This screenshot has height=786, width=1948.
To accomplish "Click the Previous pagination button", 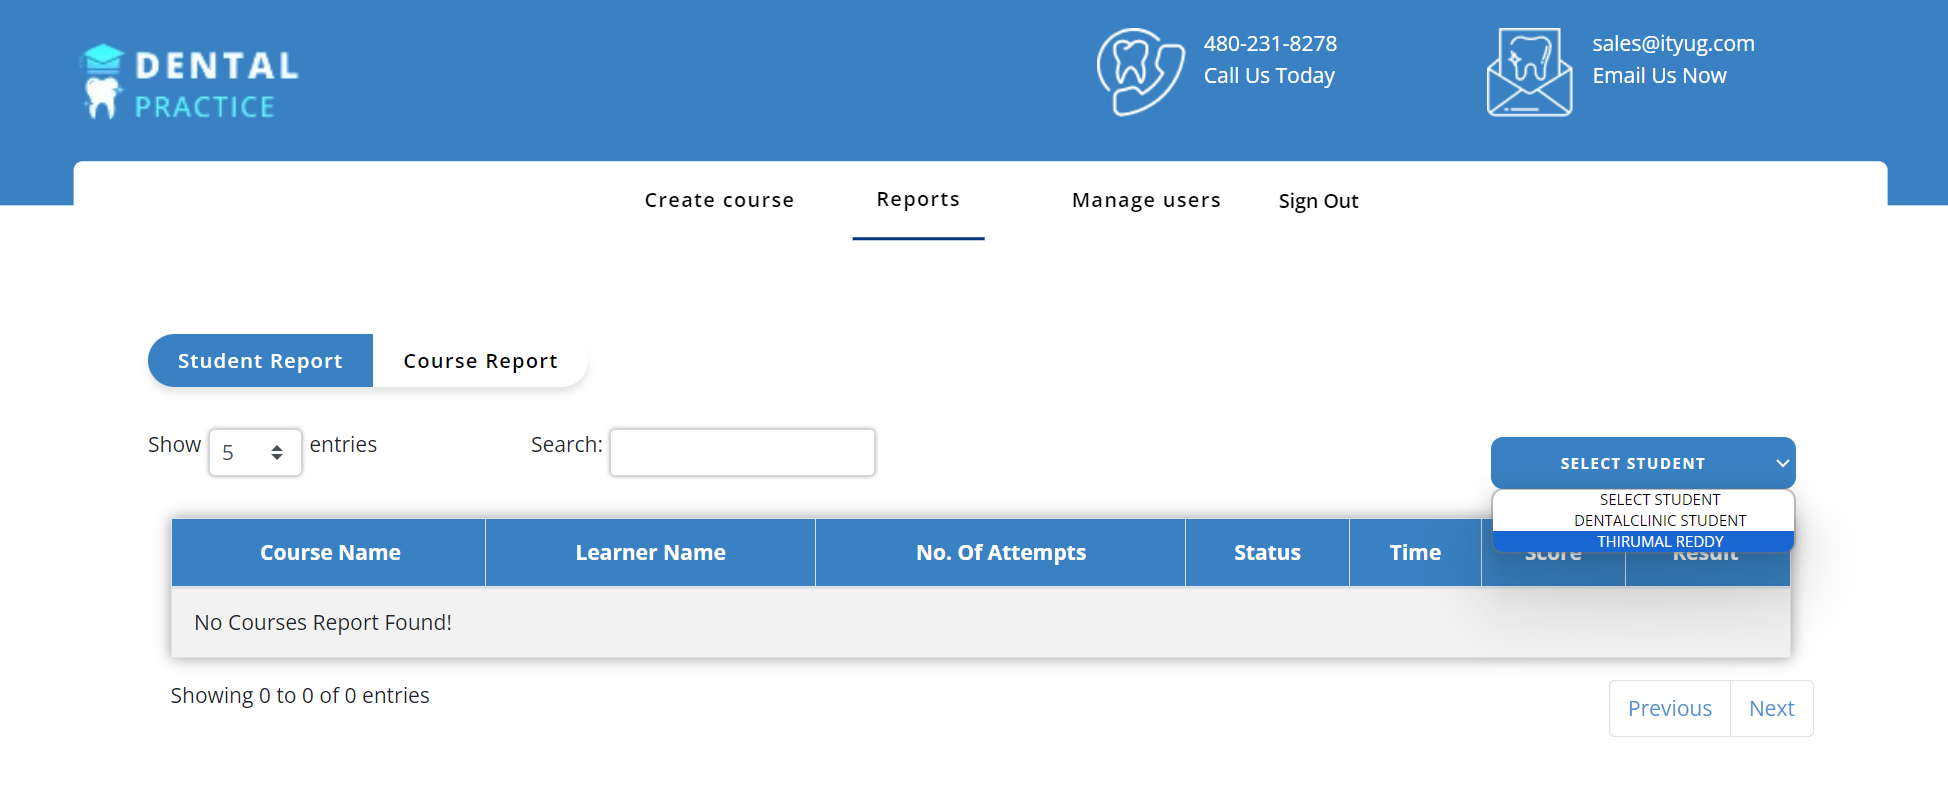I will [x=1669, y=709].
